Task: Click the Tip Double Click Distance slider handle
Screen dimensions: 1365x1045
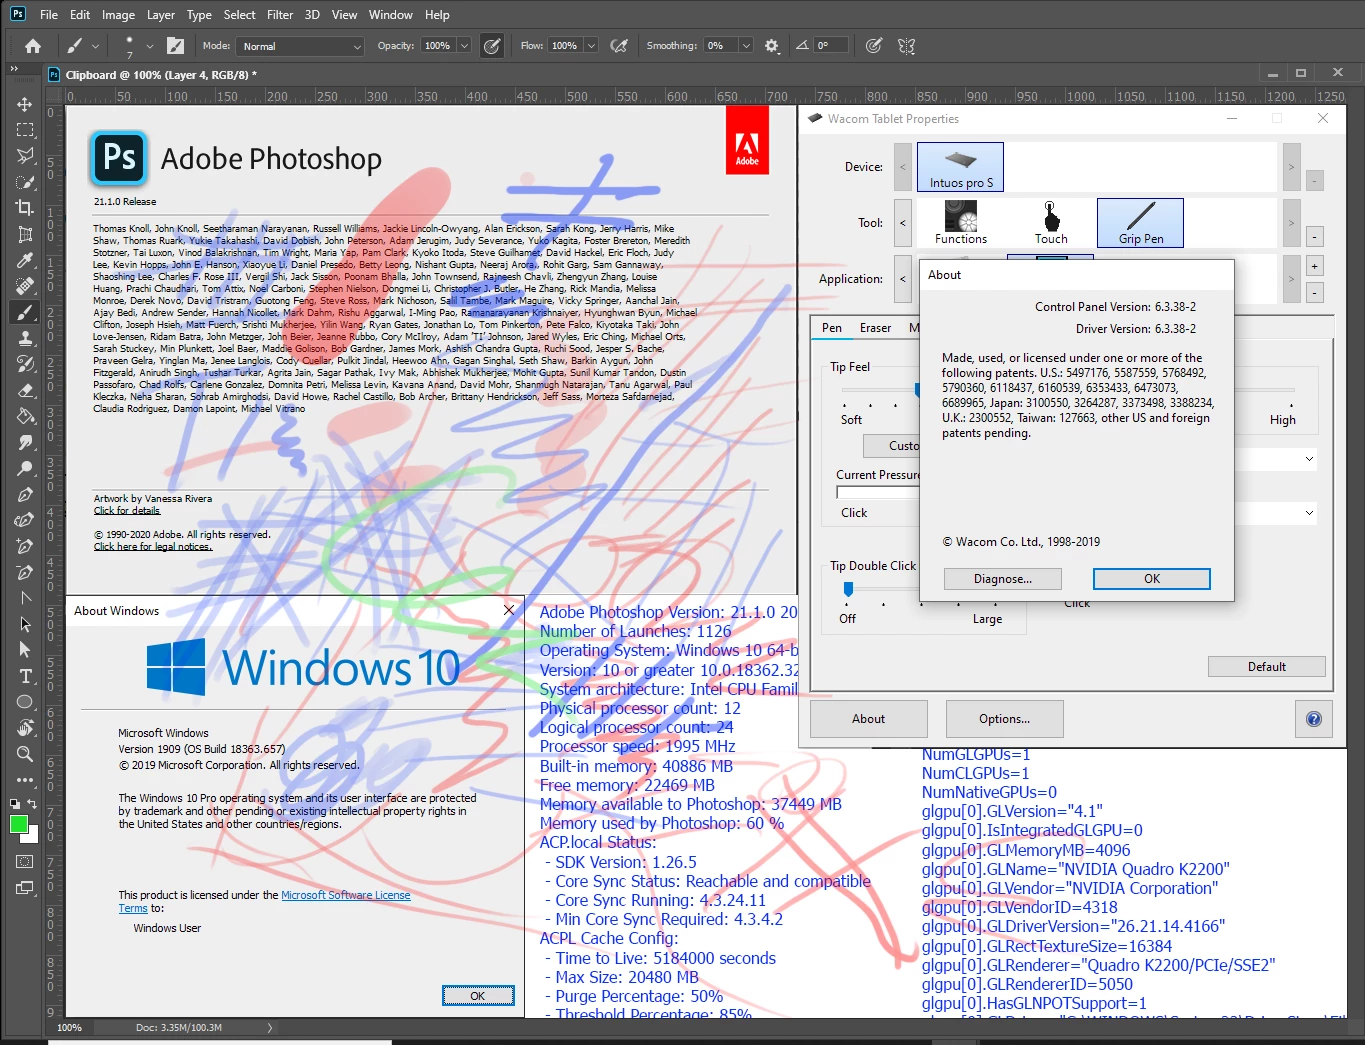Action: [848, 589]
